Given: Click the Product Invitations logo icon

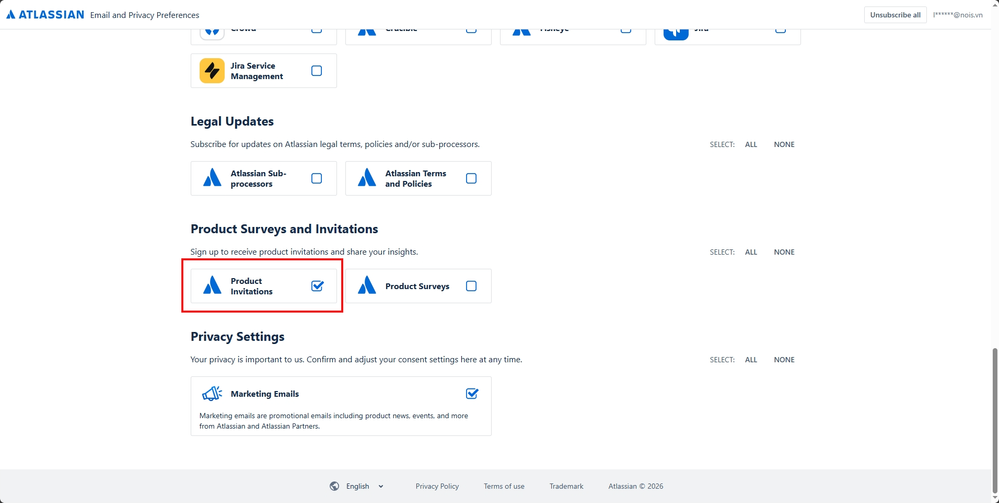Looking at the screenshot, I should coord(212,286).
